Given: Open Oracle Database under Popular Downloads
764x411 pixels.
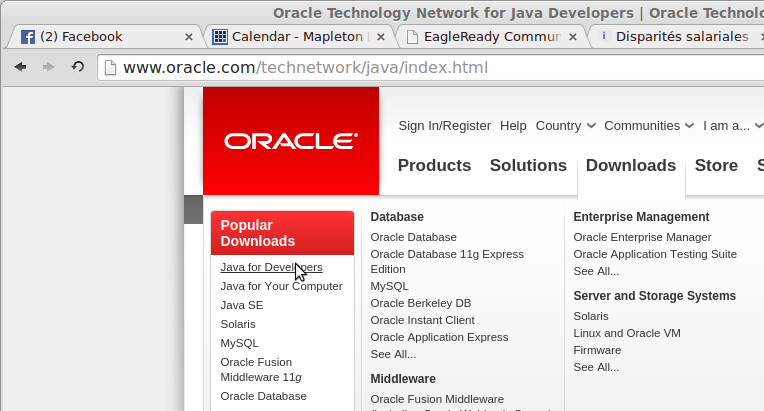Looking at the screenshot, I should tap(263, 396).
